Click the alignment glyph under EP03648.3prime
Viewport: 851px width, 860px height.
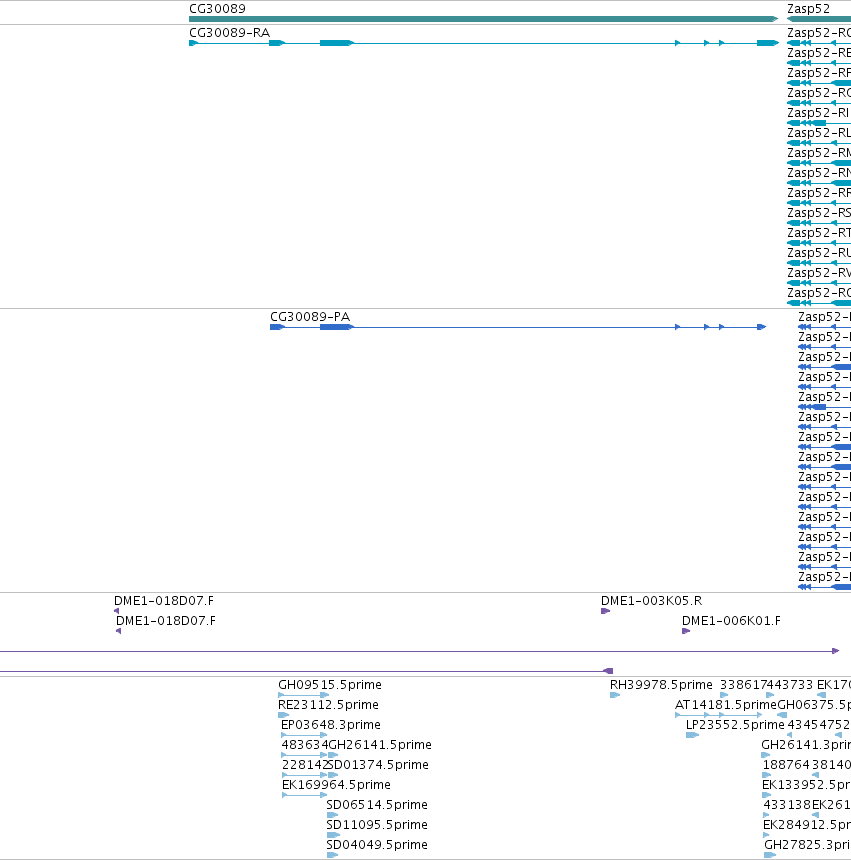[304, 735]
